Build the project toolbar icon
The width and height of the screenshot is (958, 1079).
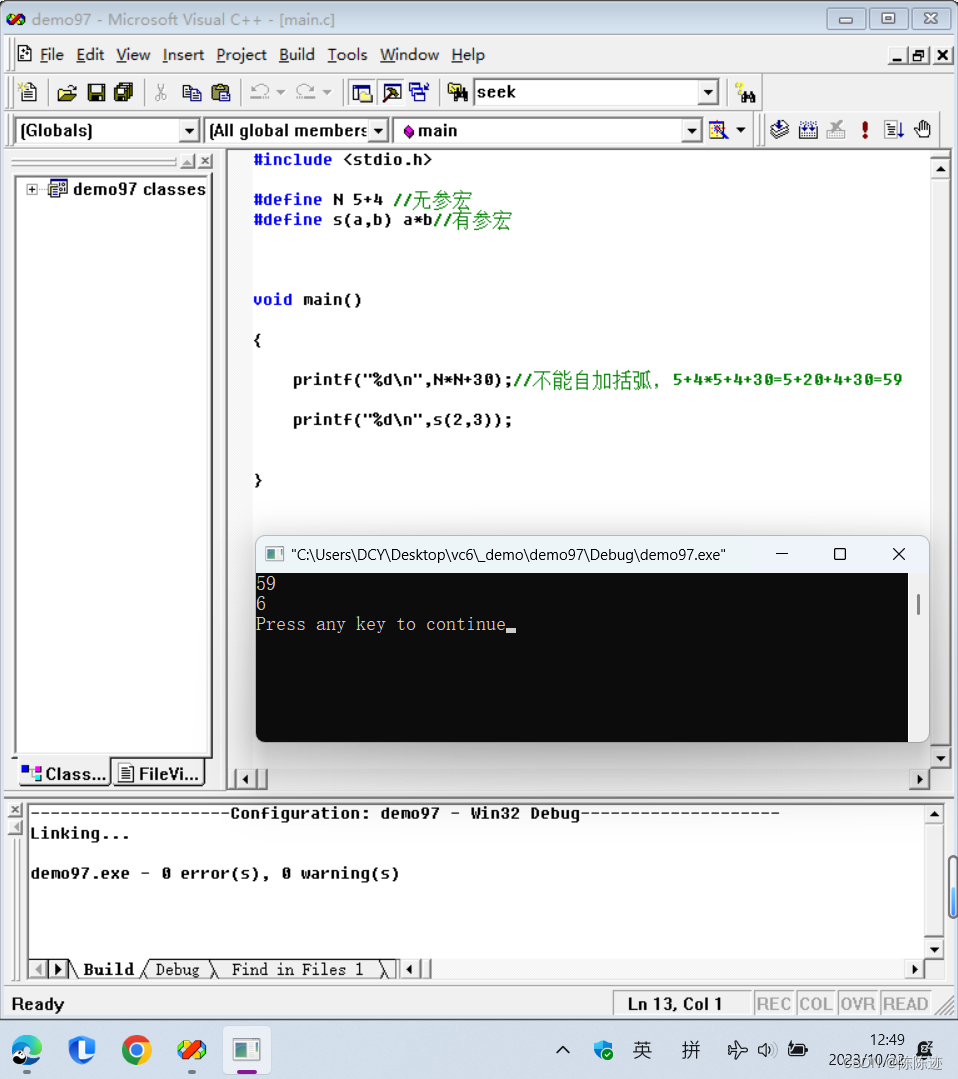tap(808, 129)
